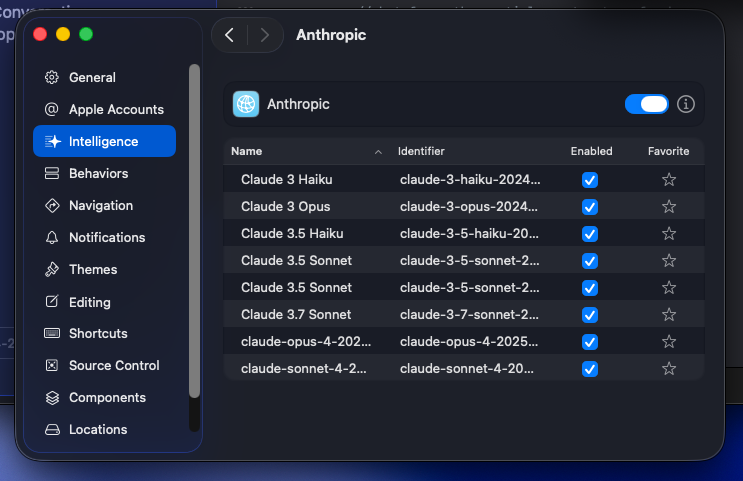Viewport: 743px width, 481px height.
Task: Uncheck Enabled for claude-opus-4 model
Action: point(590,342)
